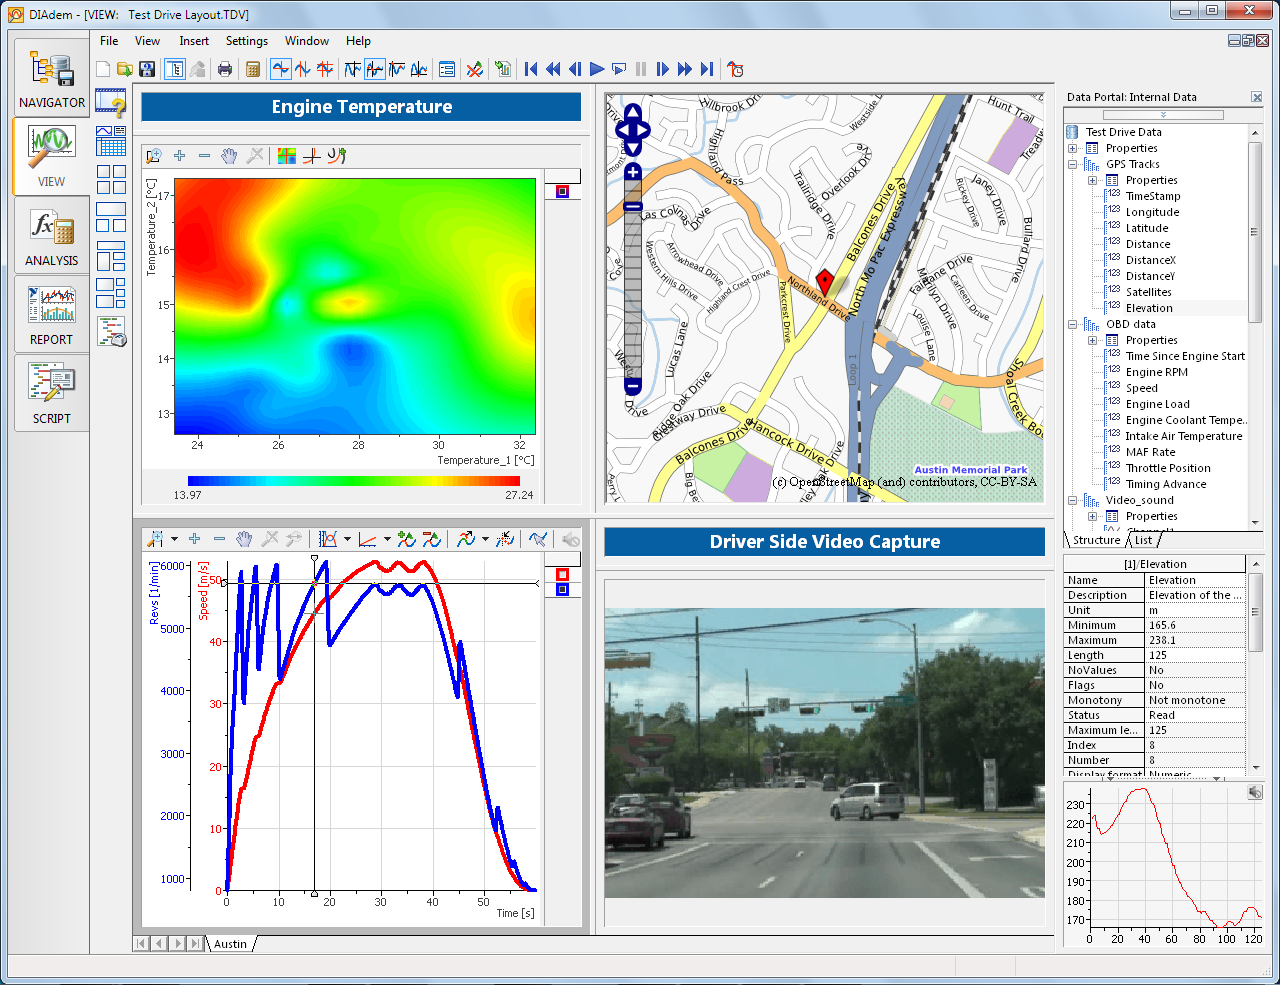Collapse the OBD data tree node

(1073, 324)
